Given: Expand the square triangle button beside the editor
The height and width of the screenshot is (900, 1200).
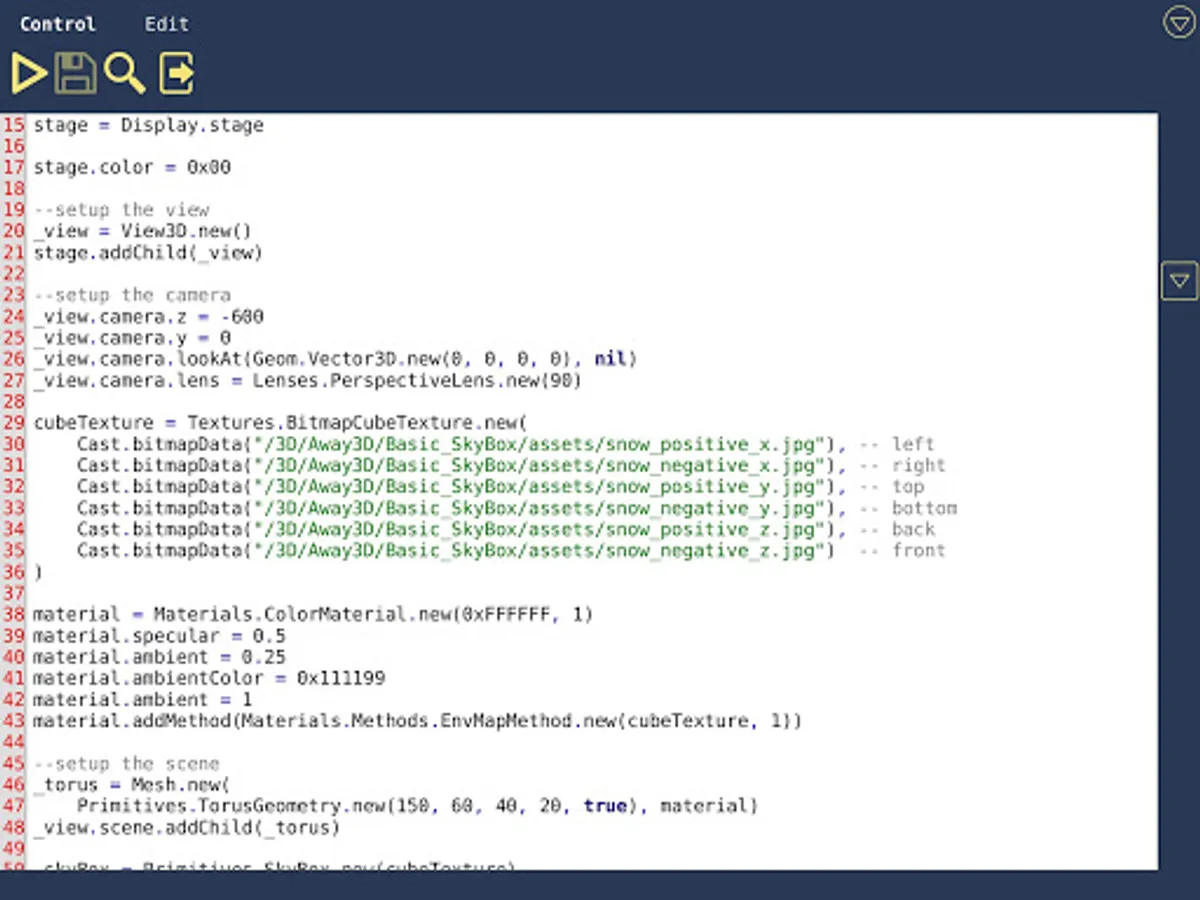Looking at the screenshot, I should pos(1180,281).
